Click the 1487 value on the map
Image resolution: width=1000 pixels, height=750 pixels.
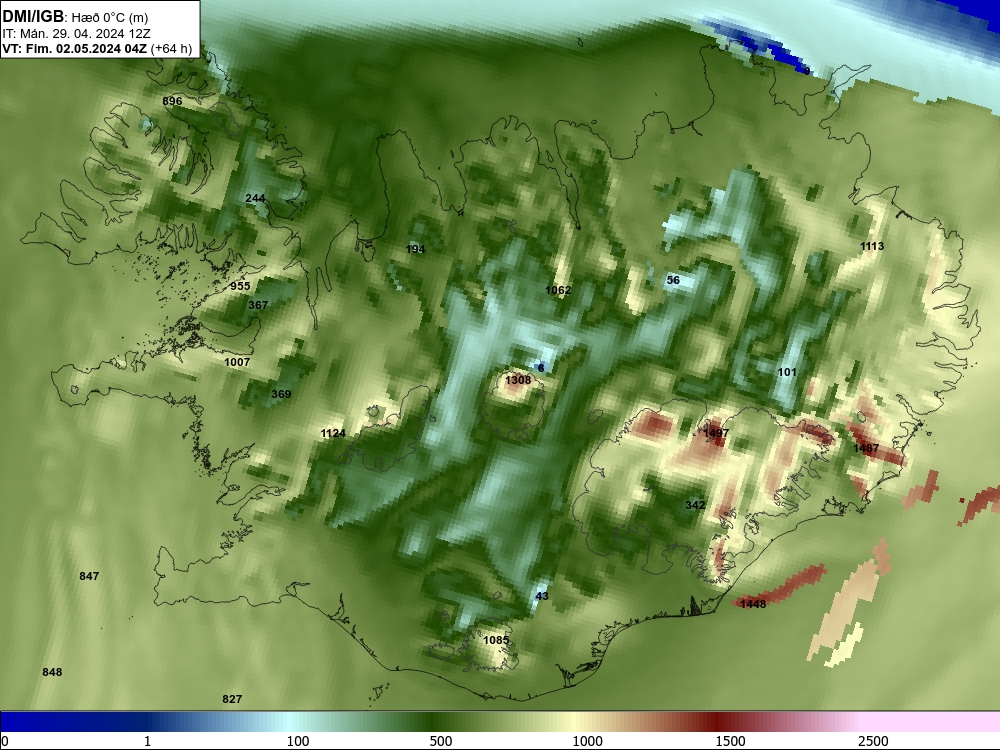pos(866,448)
